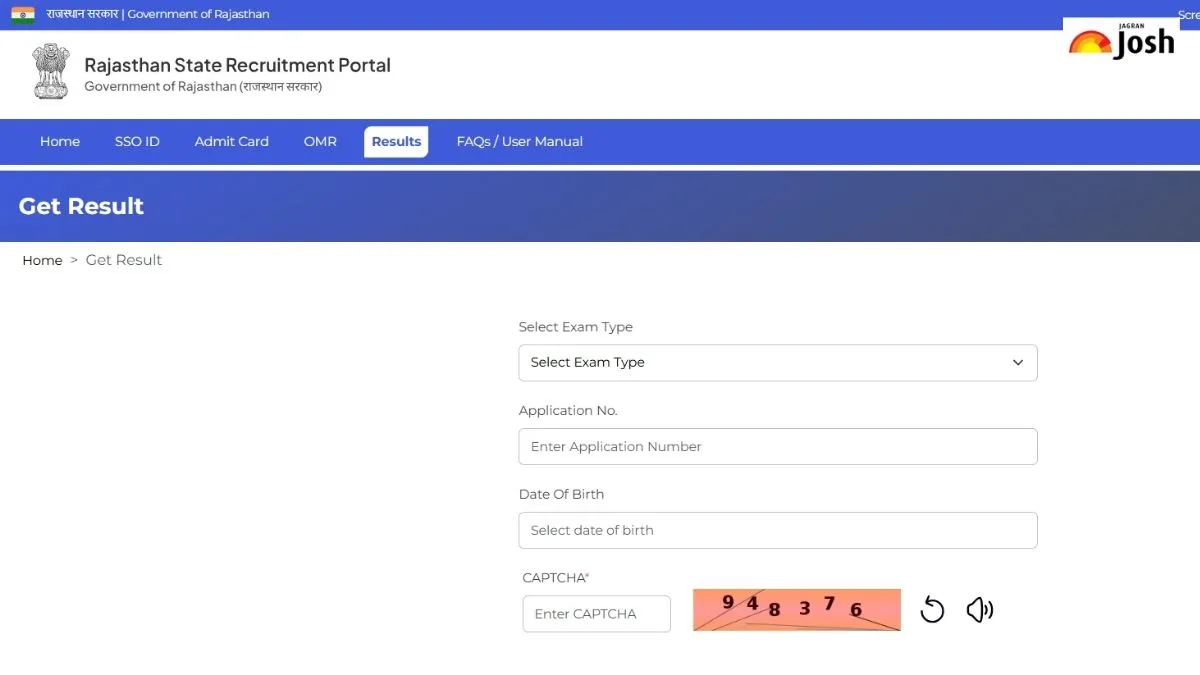The width and height of the screenshot is (1200, 675).
Task: Play the CAPTCHA audio speaker icon
Action: click(980, 610)
